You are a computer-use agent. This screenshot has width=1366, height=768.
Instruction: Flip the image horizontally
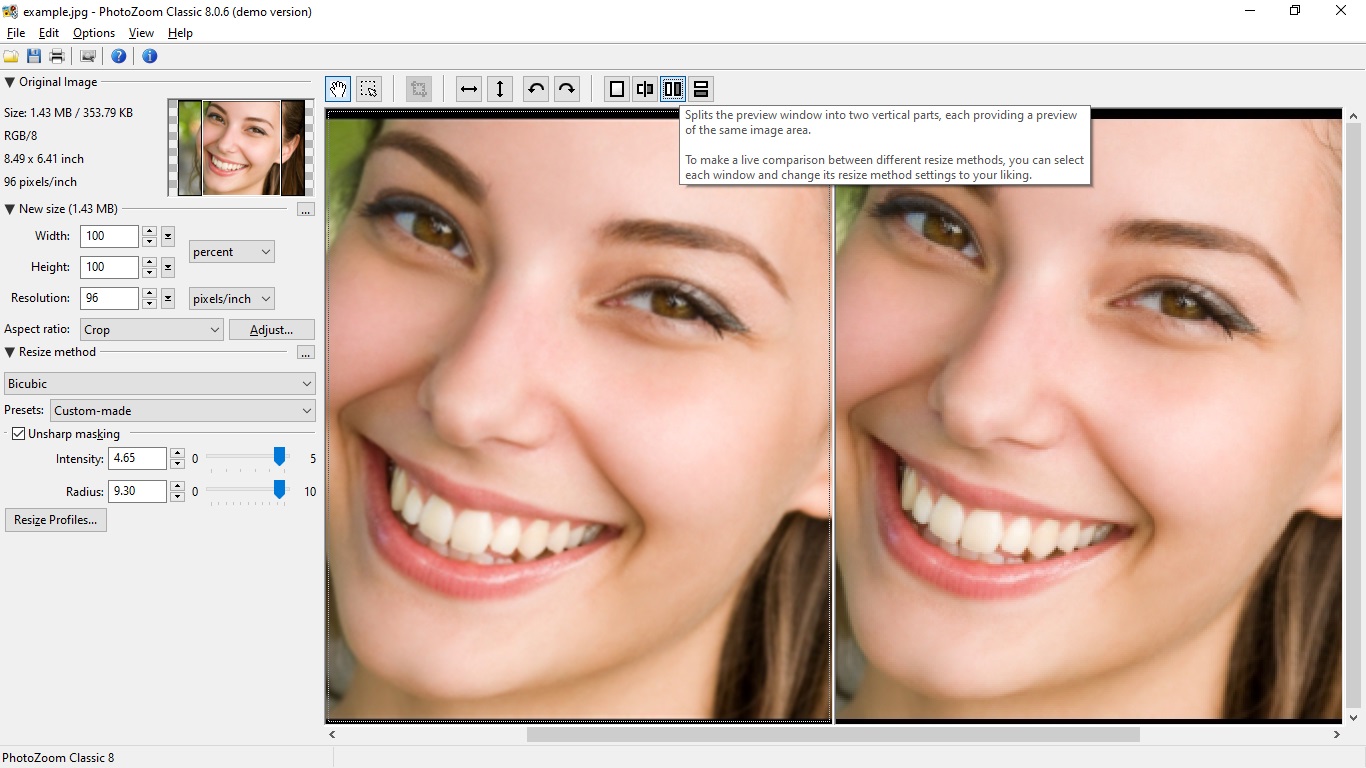pyautogui.click(x=469, y=89)
